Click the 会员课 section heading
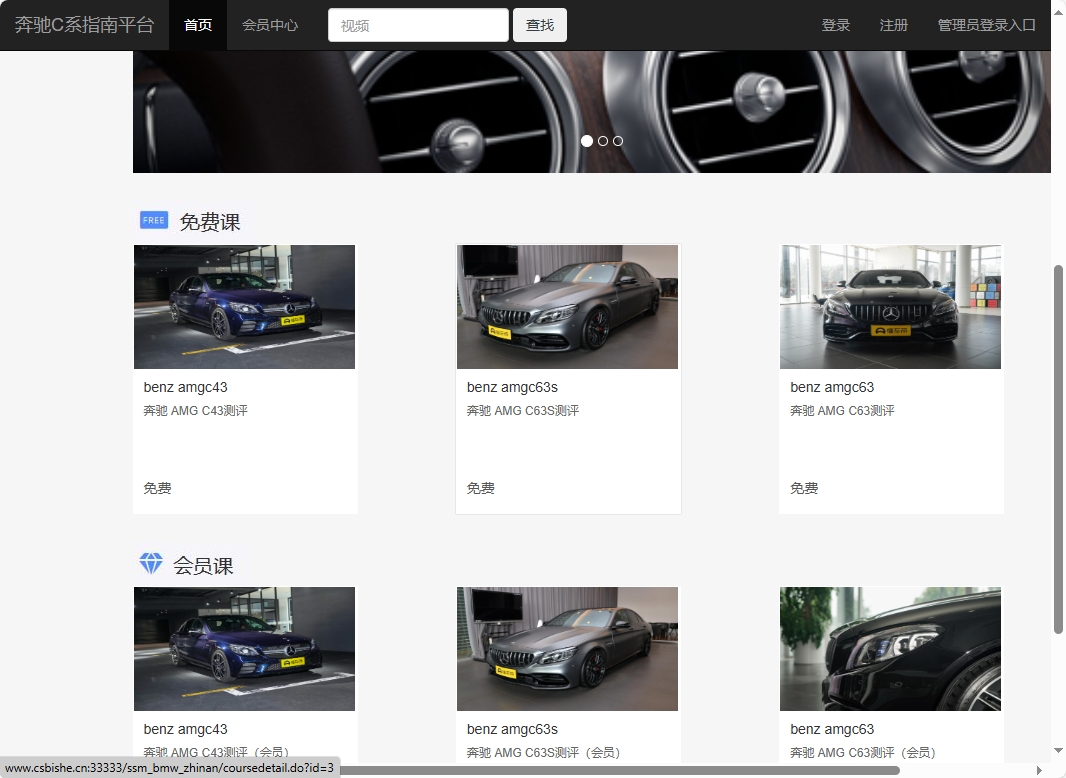This screenshot has height=778, width=1066. [203, 565]
